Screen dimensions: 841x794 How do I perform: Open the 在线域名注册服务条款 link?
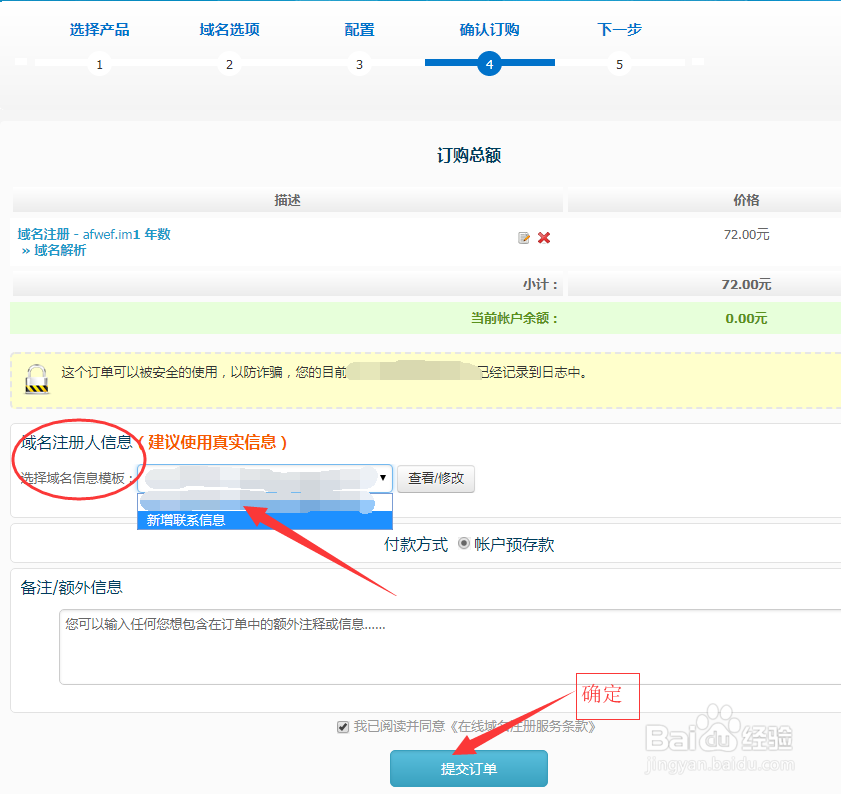click(x=522, y=726)
